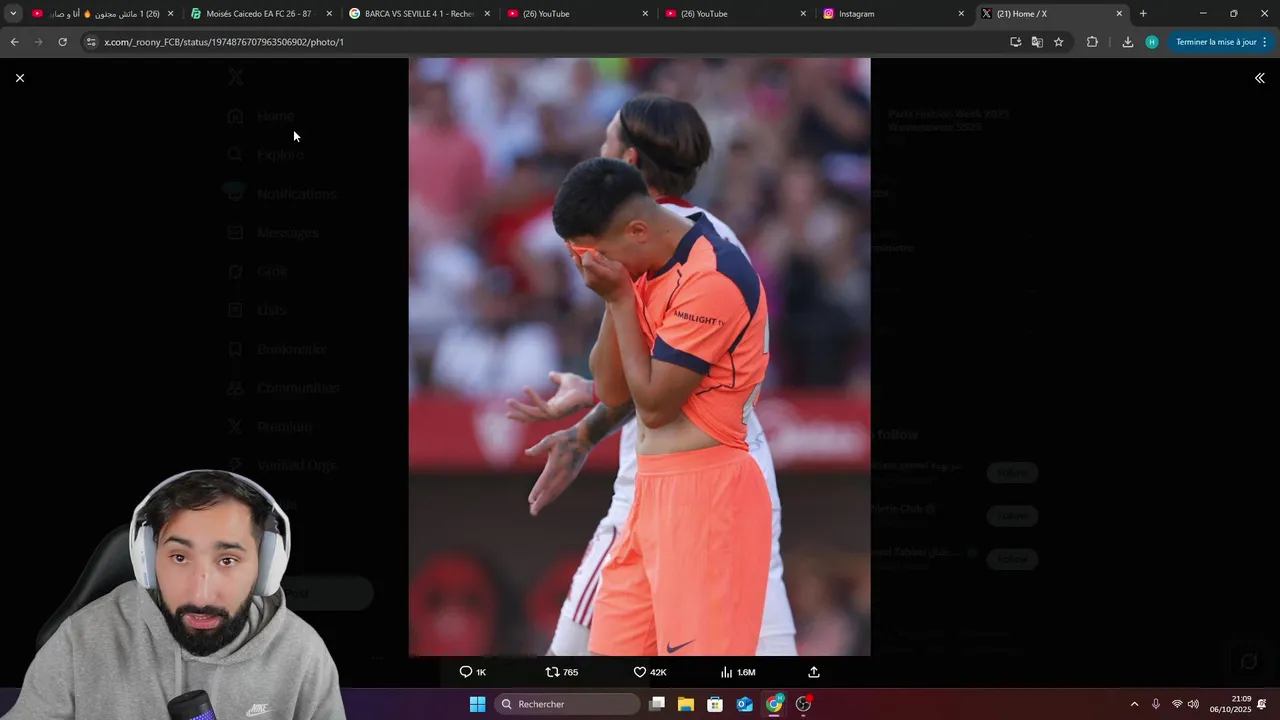Open Task View from the taskbar
Image resolution: width=1280 pixels, height=720 pixels.
[x=657, y=704]
